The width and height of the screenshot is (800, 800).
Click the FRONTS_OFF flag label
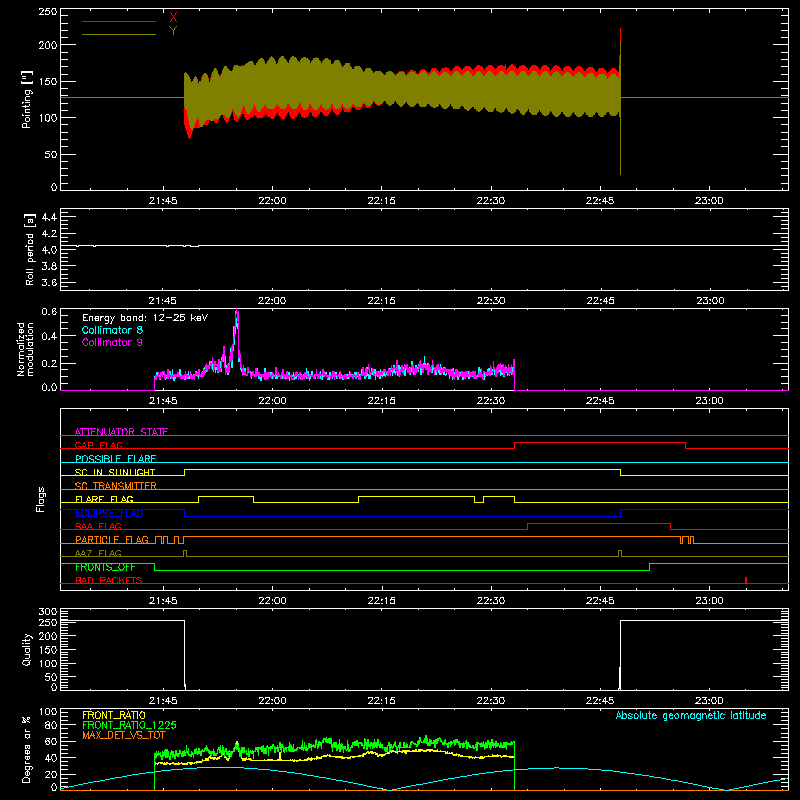105,567
